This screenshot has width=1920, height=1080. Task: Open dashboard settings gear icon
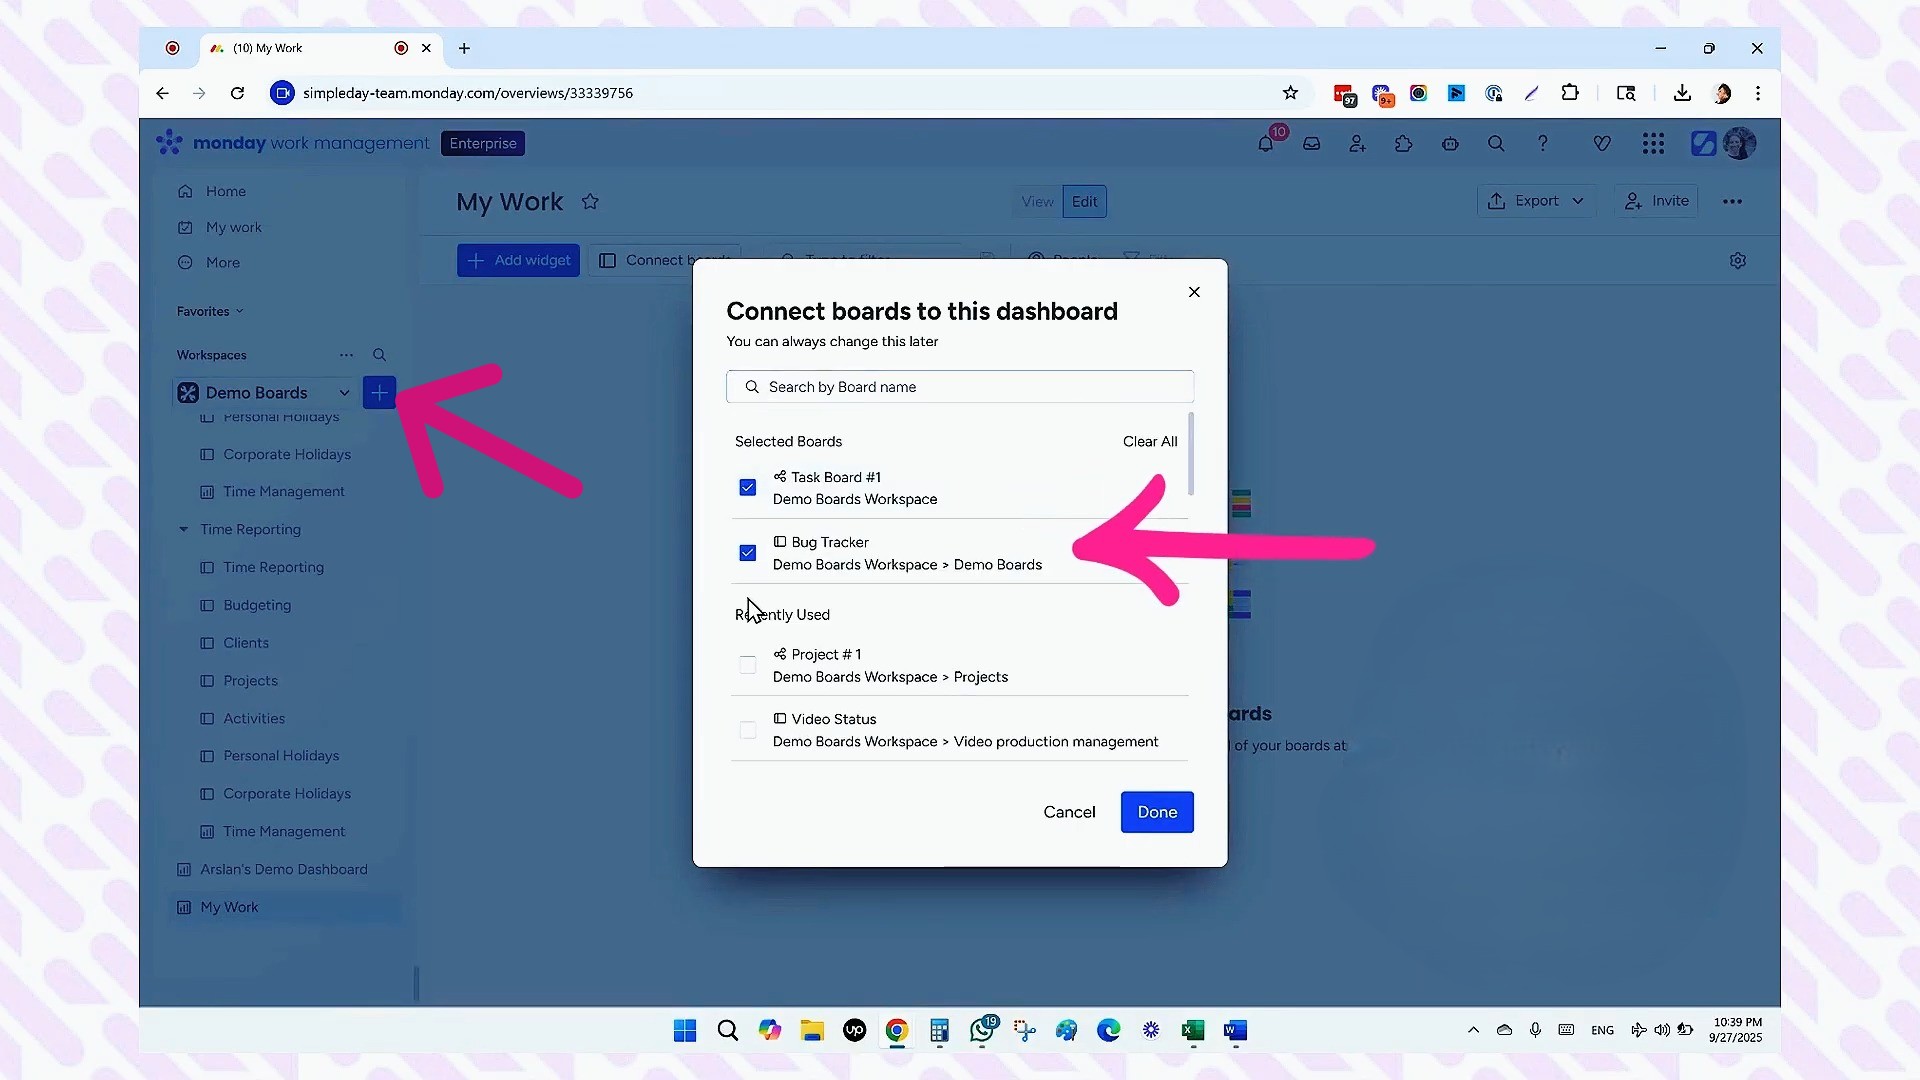(x=1738, y=260)
